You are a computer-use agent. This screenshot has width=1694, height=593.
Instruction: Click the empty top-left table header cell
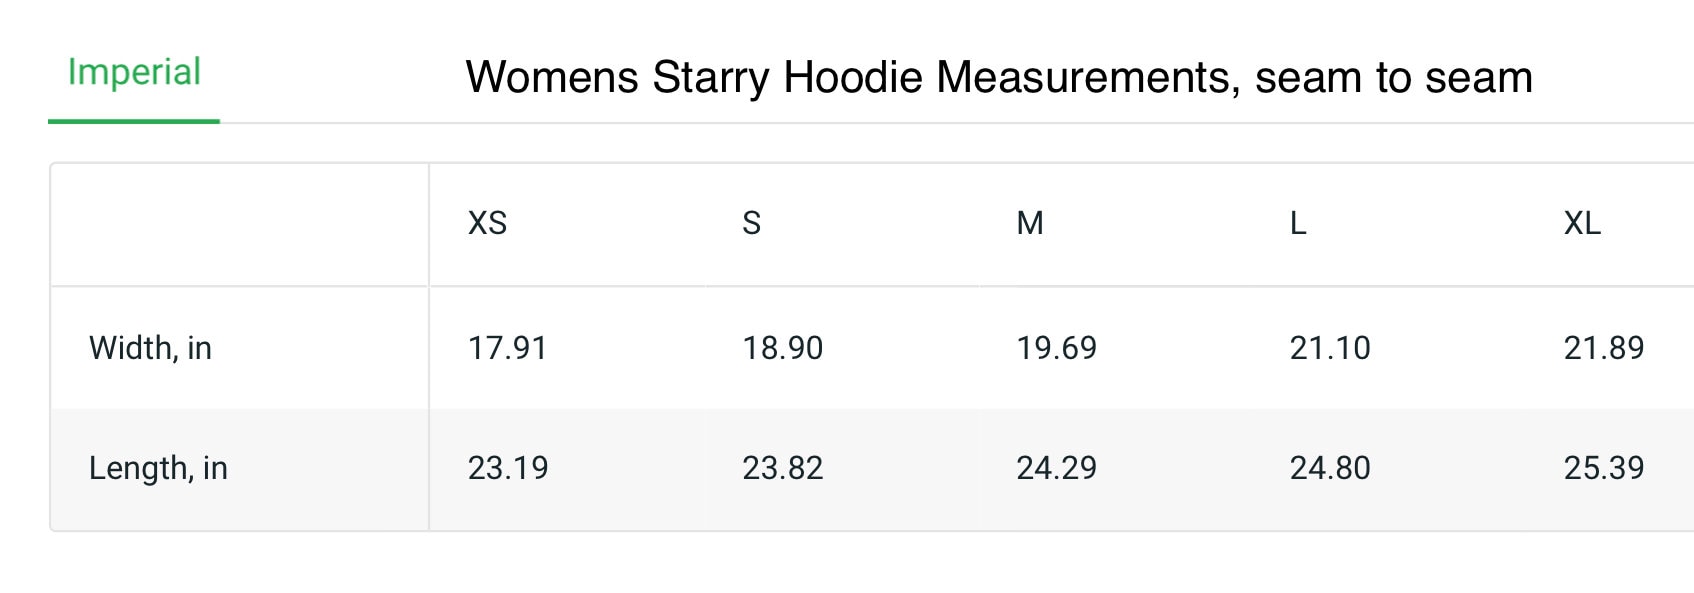point(240,225)
